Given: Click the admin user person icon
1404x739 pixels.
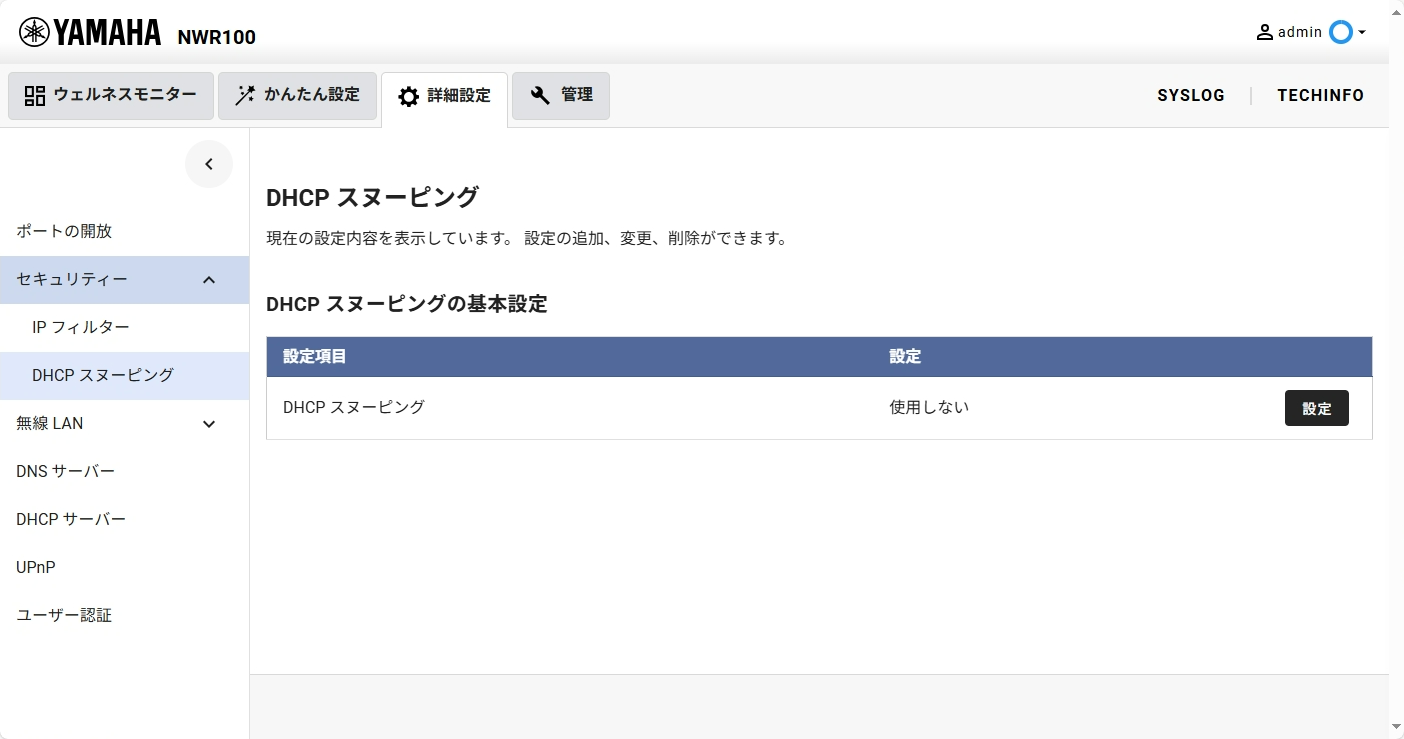Looking at the screenshot, I should tap(1265, 32).
